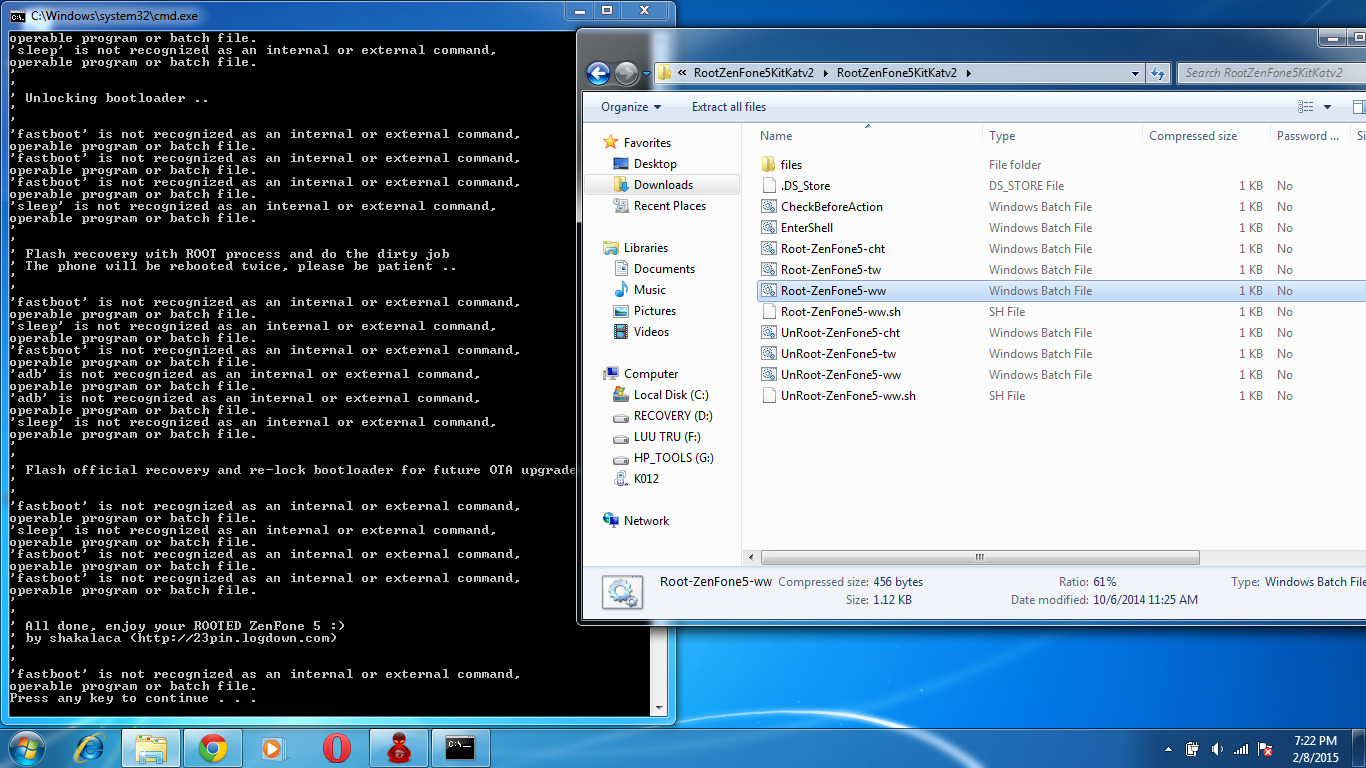1366x768 pixels.
Task: Select UnRoot-ZenFone5-ww.sh file icon
Action: click(768, 396)
